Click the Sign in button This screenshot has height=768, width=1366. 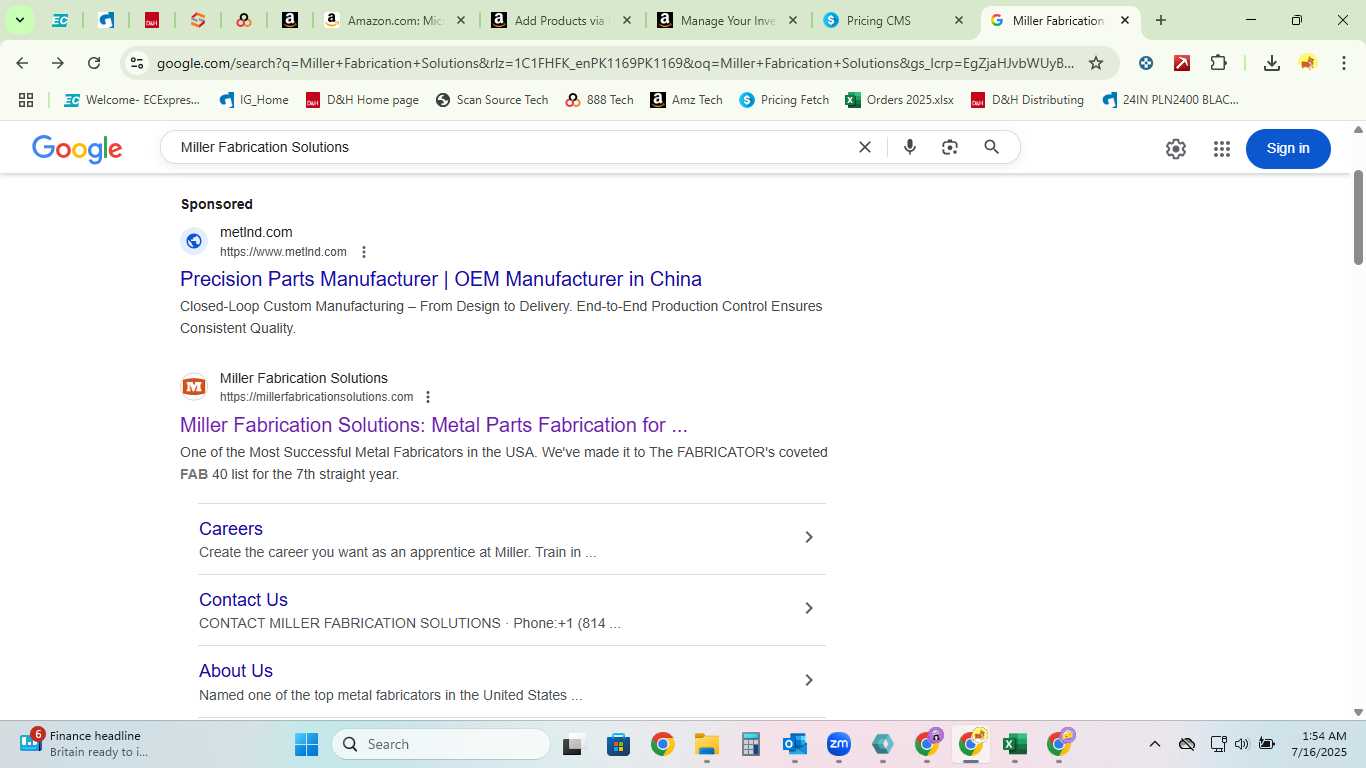point(1288,149)
